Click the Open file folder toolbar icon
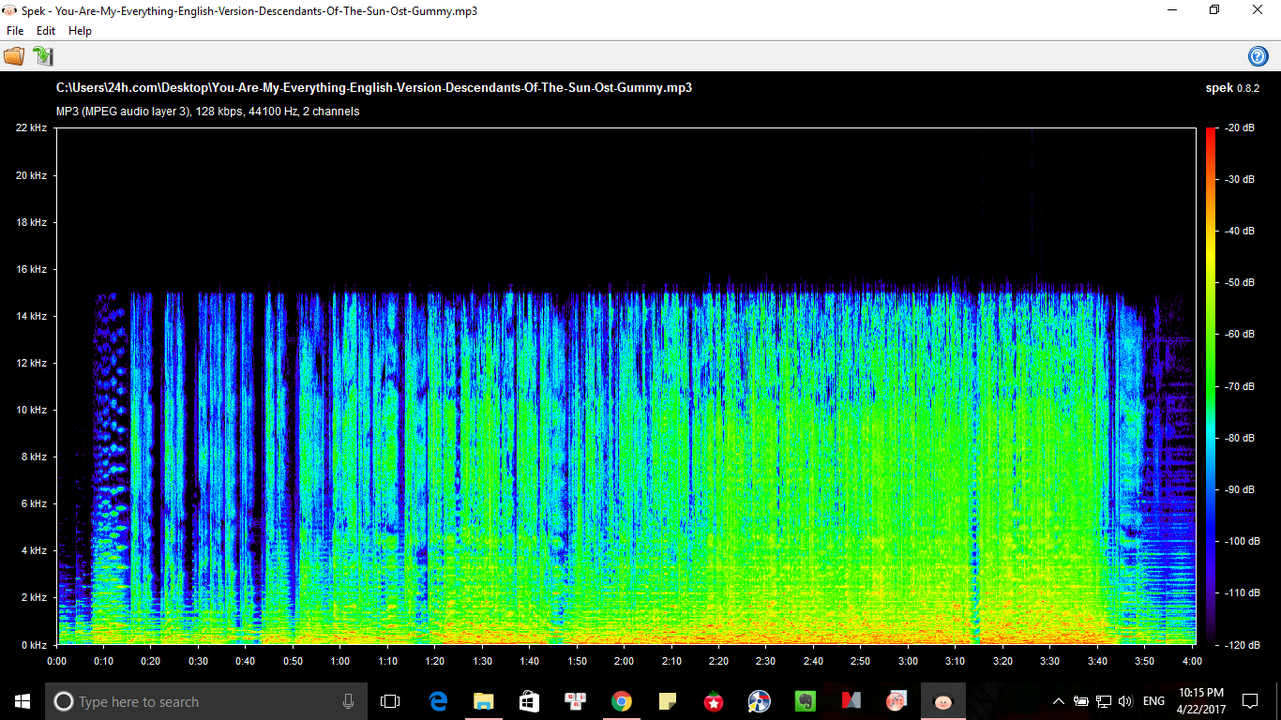Viewport: 1281px width, 720px height. click(x=14, y=56)
